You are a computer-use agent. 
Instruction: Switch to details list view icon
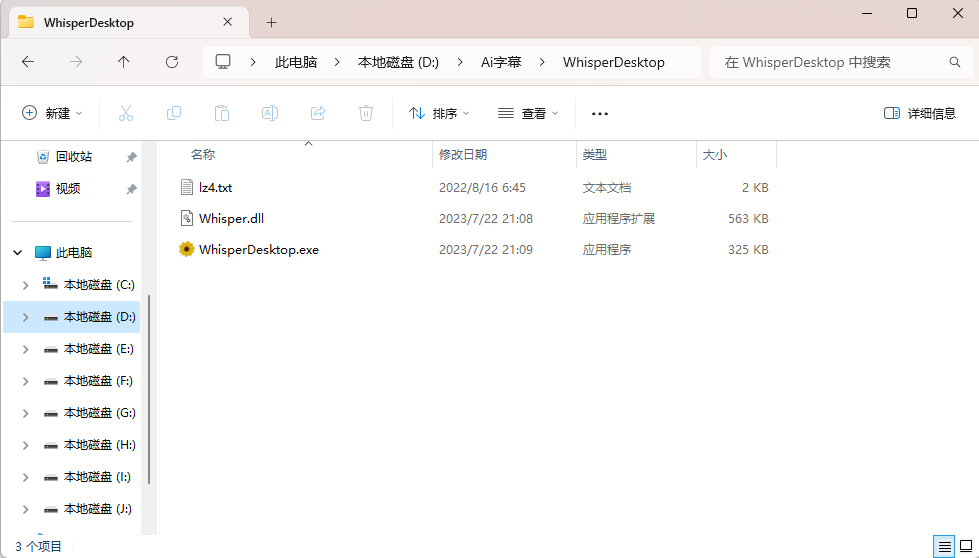pos(945,547)
